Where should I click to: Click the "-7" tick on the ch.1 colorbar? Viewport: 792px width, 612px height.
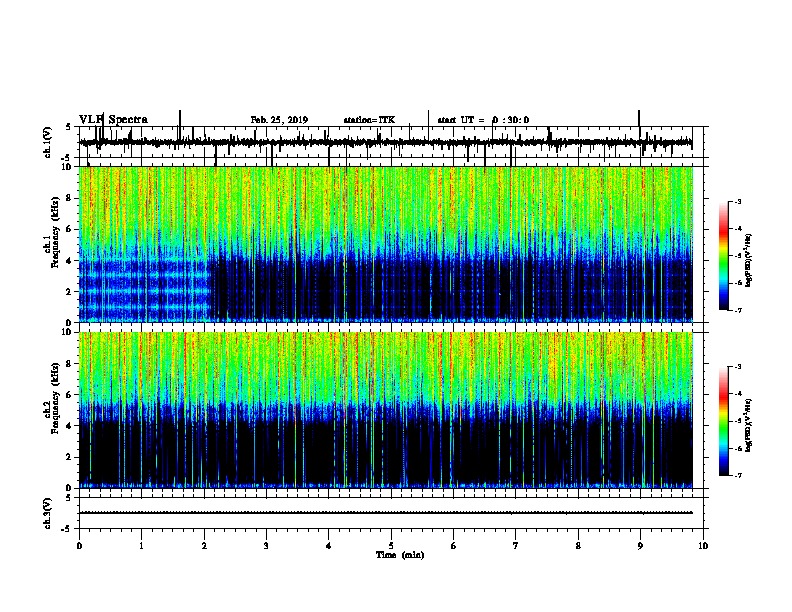pos(738,310)
